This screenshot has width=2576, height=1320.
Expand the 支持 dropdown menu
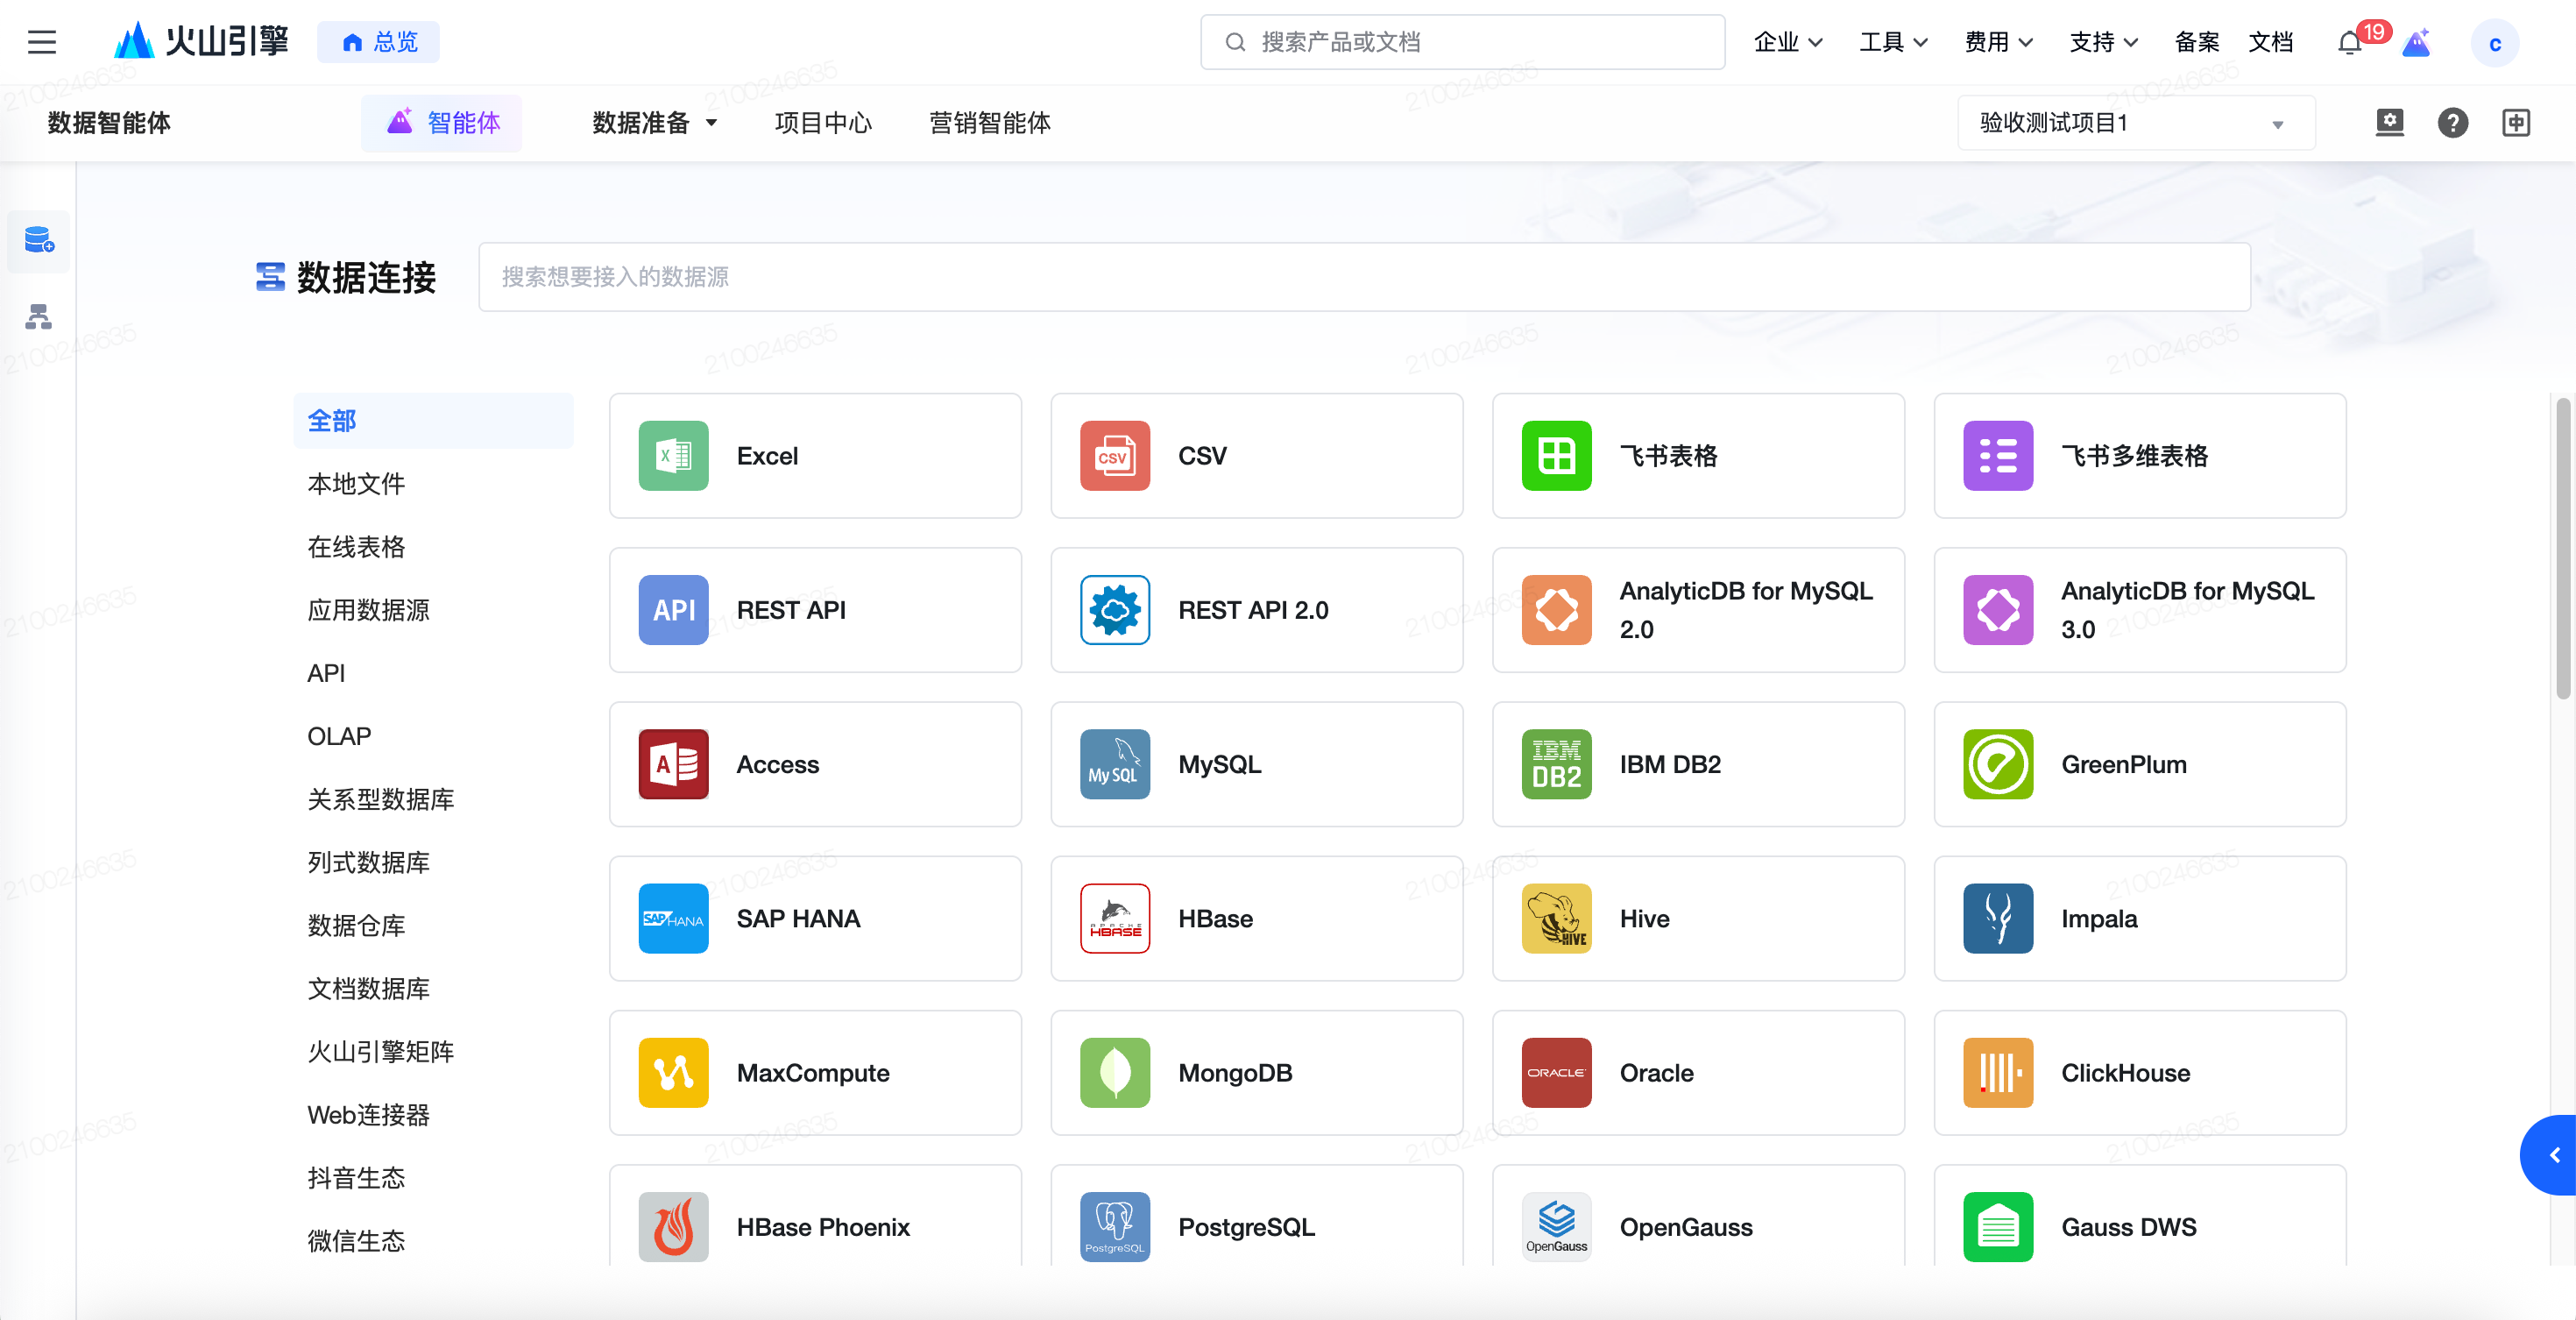(2103, 42)
